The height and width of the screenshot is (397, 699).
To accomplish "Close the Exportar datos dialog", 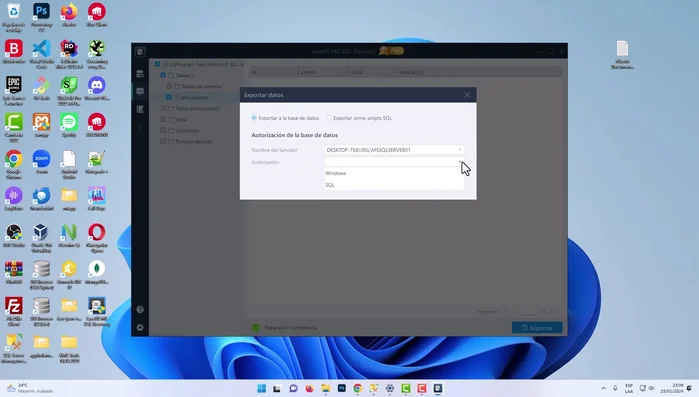I will [x=467, y=95].
